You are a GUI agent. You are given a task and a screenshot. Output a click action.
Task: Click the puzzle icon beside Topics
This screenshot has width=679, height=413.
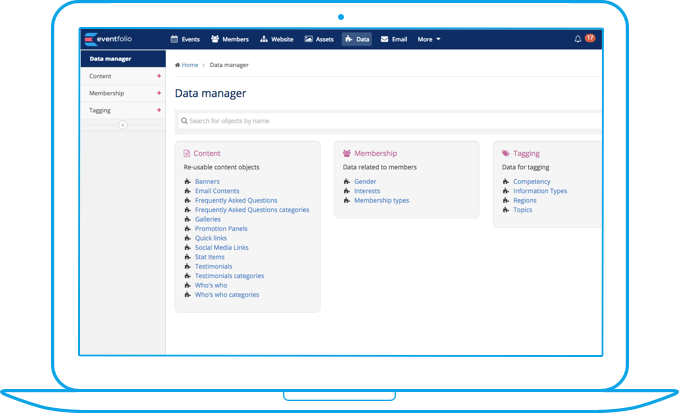(506, 210)
